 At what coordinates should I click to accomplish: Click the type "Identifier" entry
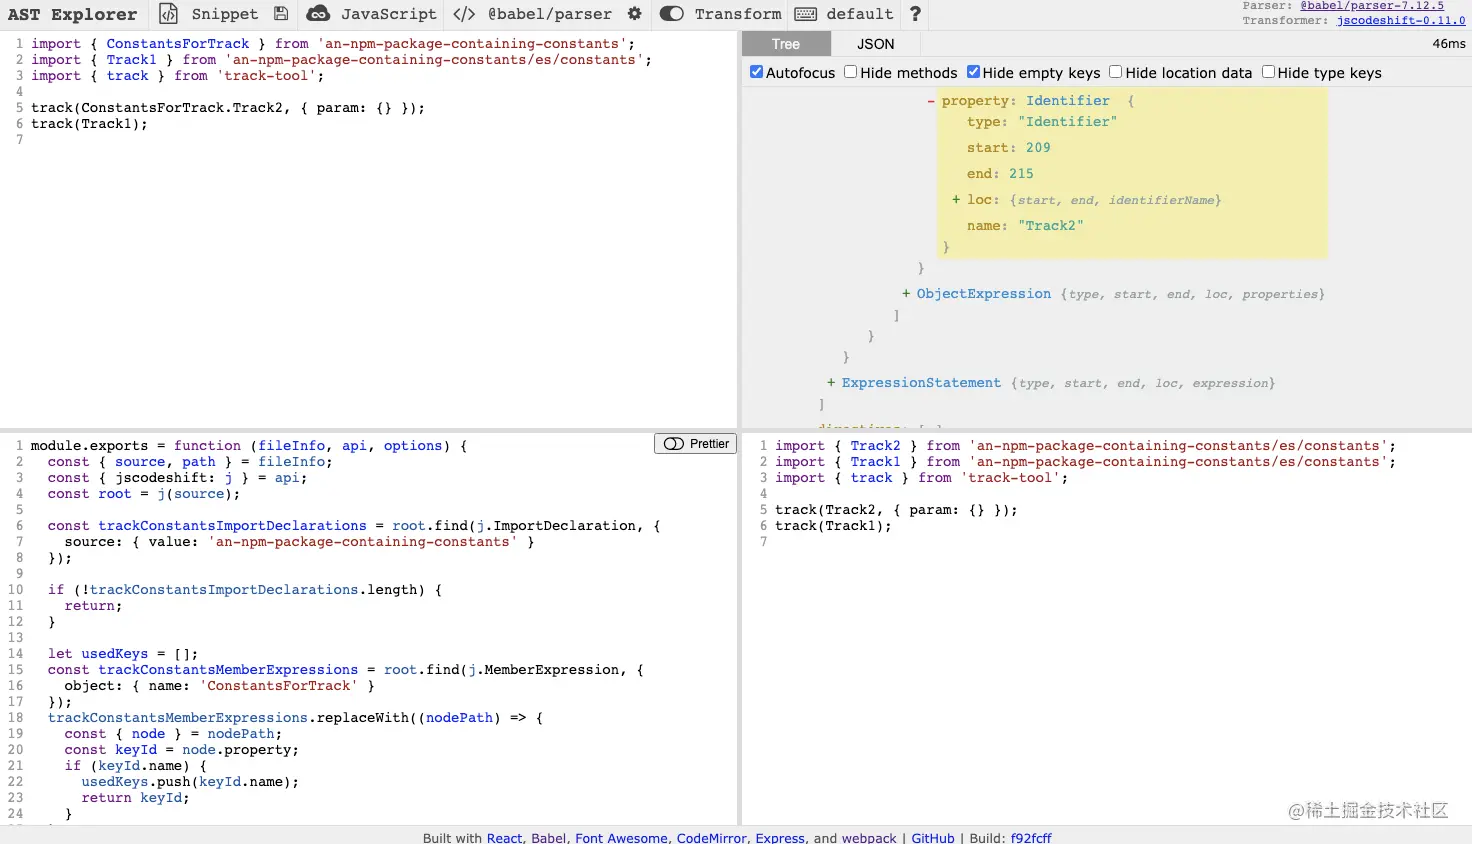pos(1042,122)
